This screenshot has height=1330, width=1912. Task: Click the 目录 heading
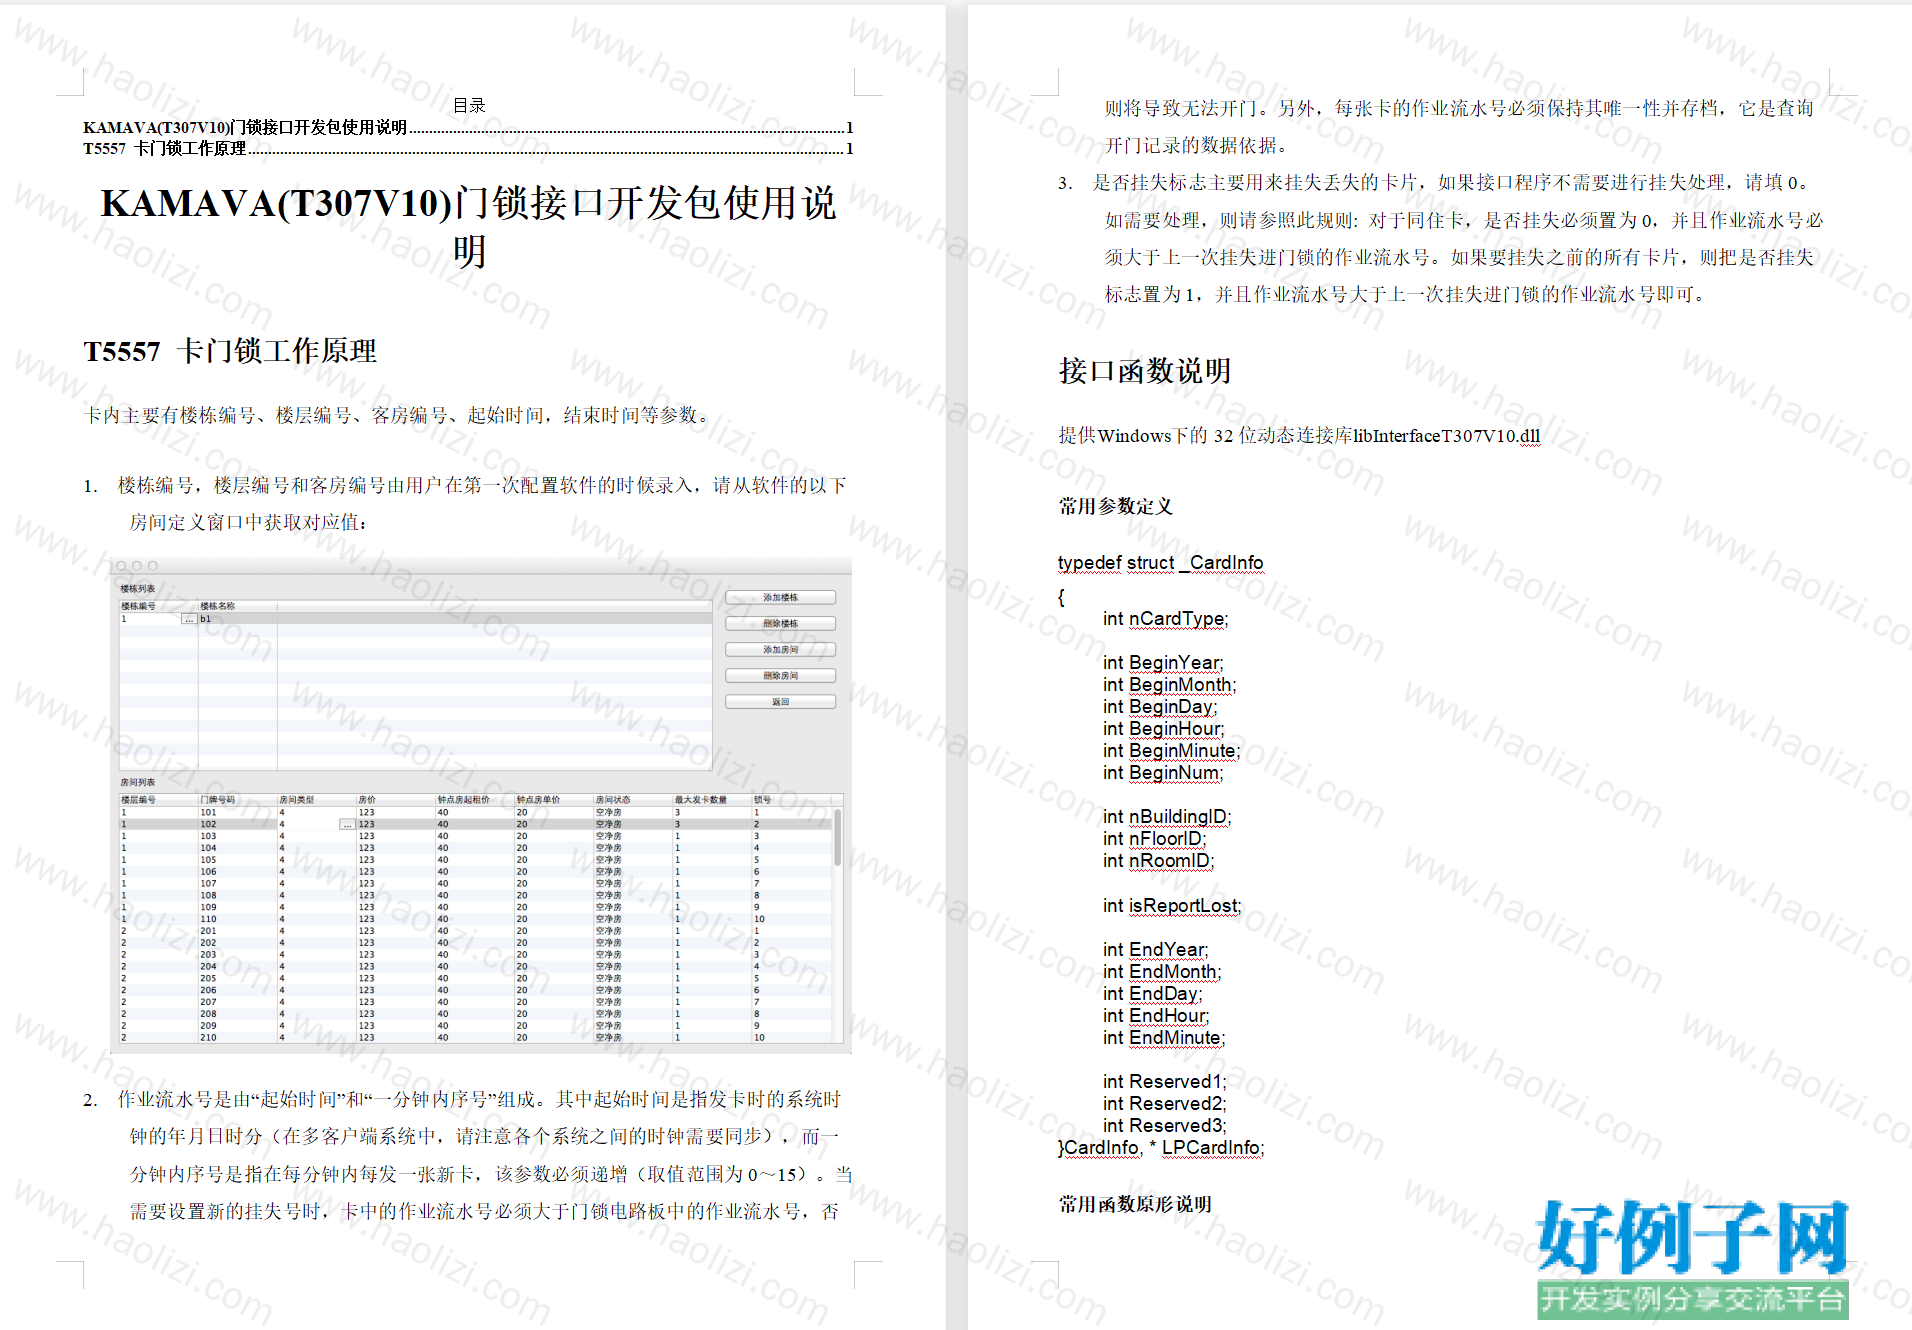[469, 105]
